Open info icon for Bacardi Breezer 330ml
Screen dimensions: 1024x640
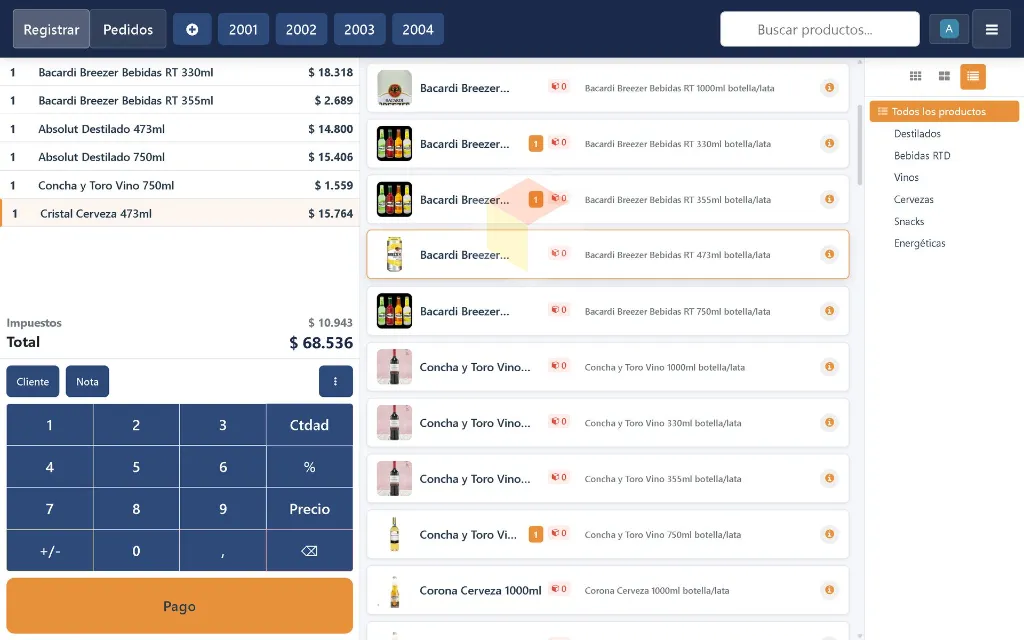coord(829,144)
